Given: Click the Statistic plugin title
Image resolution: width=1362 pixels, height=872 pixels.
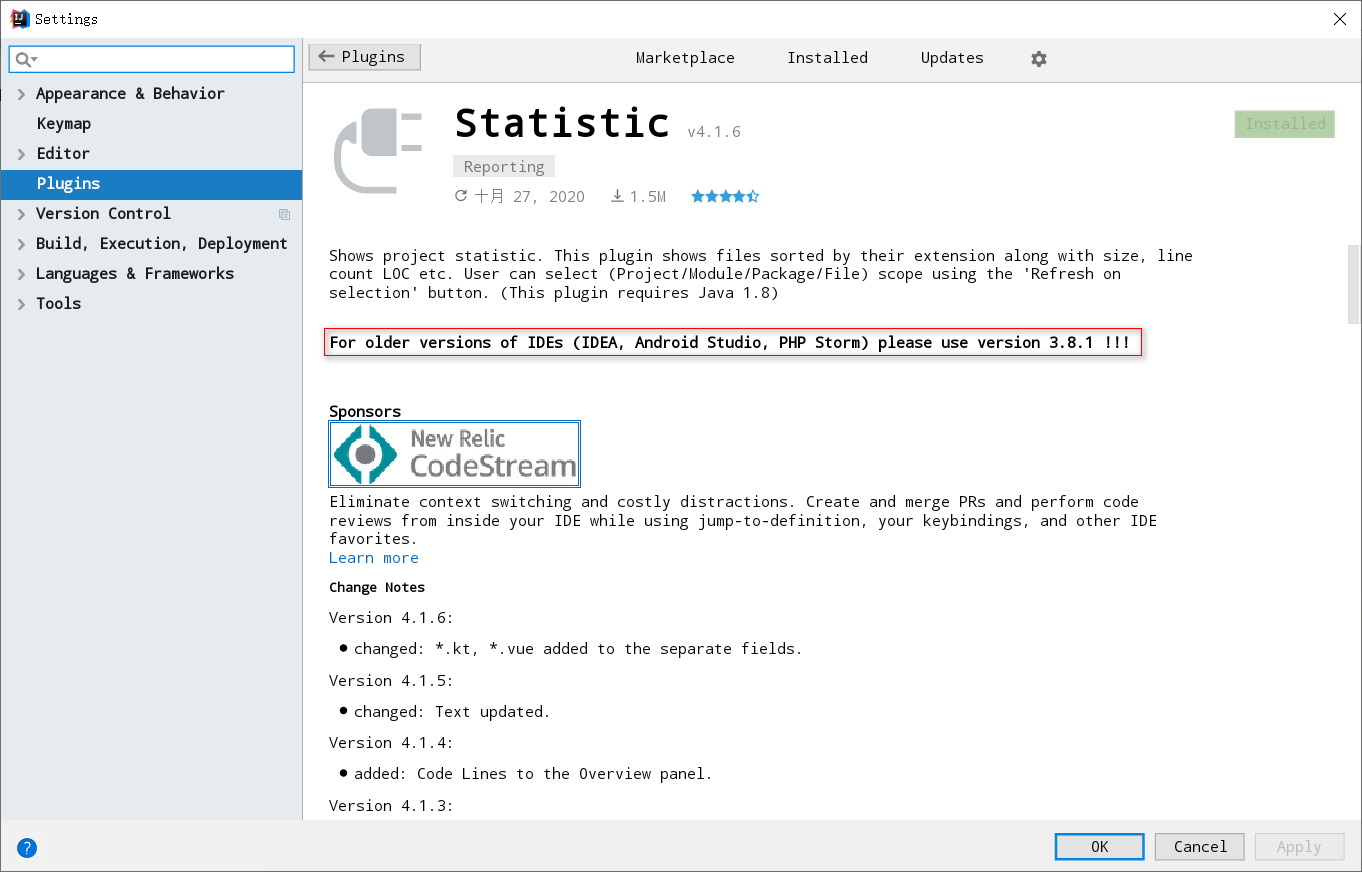Looking at the screenshot, I should point(562,123).
